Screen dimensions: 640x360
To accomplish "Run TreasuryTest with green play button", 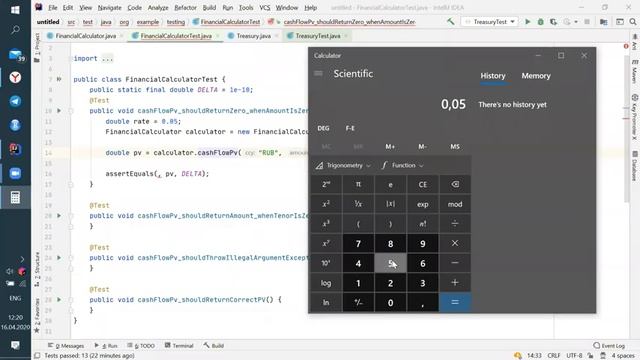I will tap(527, 22).
